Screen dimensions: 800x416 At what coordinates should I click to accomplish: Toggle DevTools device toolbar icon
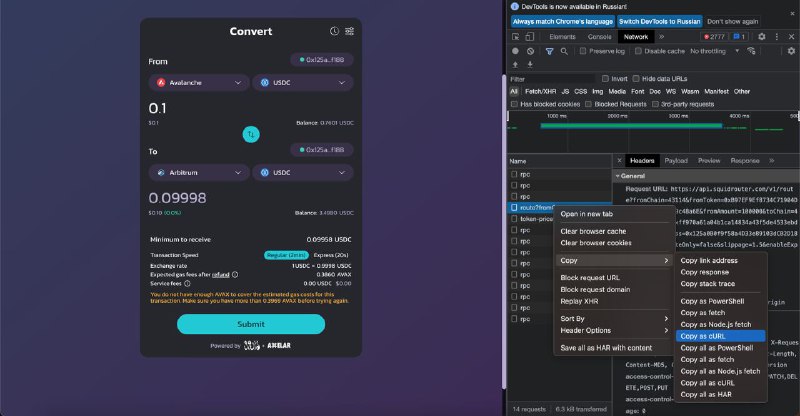coord(530,37)
